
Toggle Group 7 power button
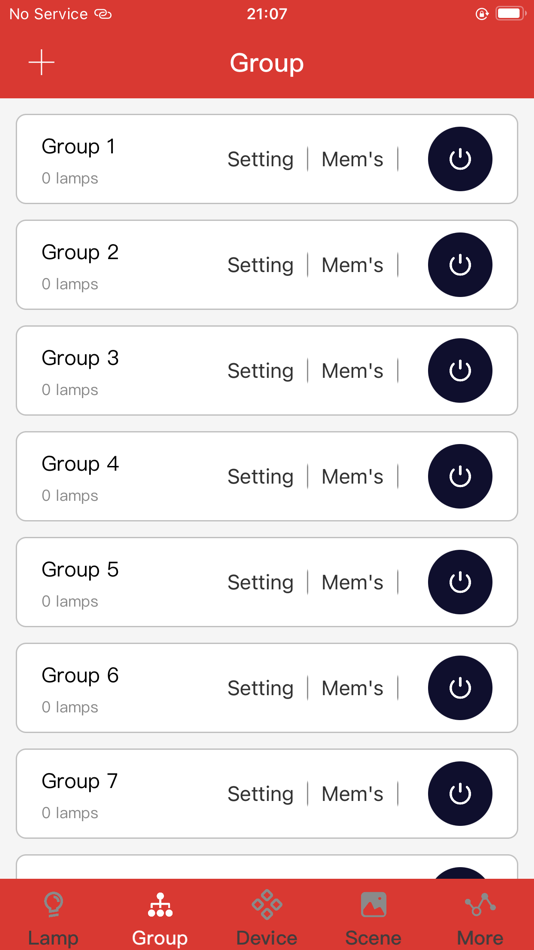(460, 793)
